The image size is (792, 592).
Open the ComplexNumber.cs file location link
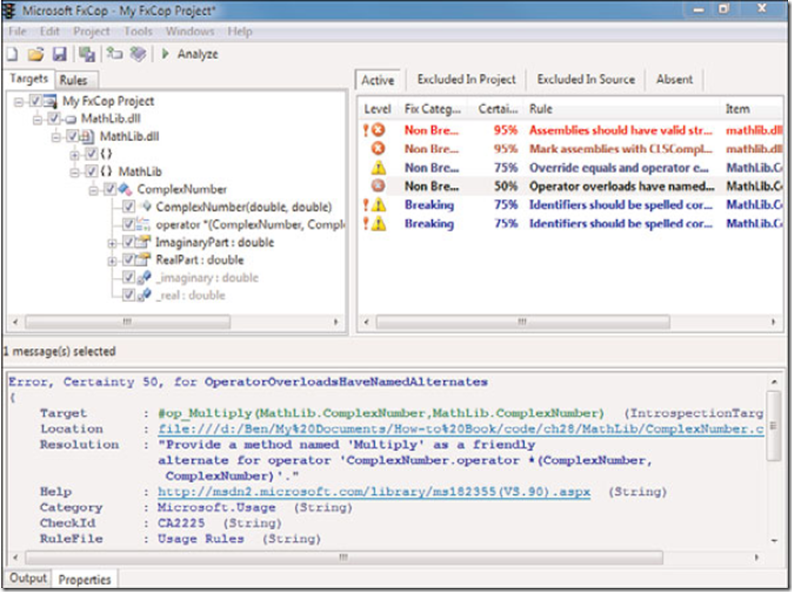(461, 429)
